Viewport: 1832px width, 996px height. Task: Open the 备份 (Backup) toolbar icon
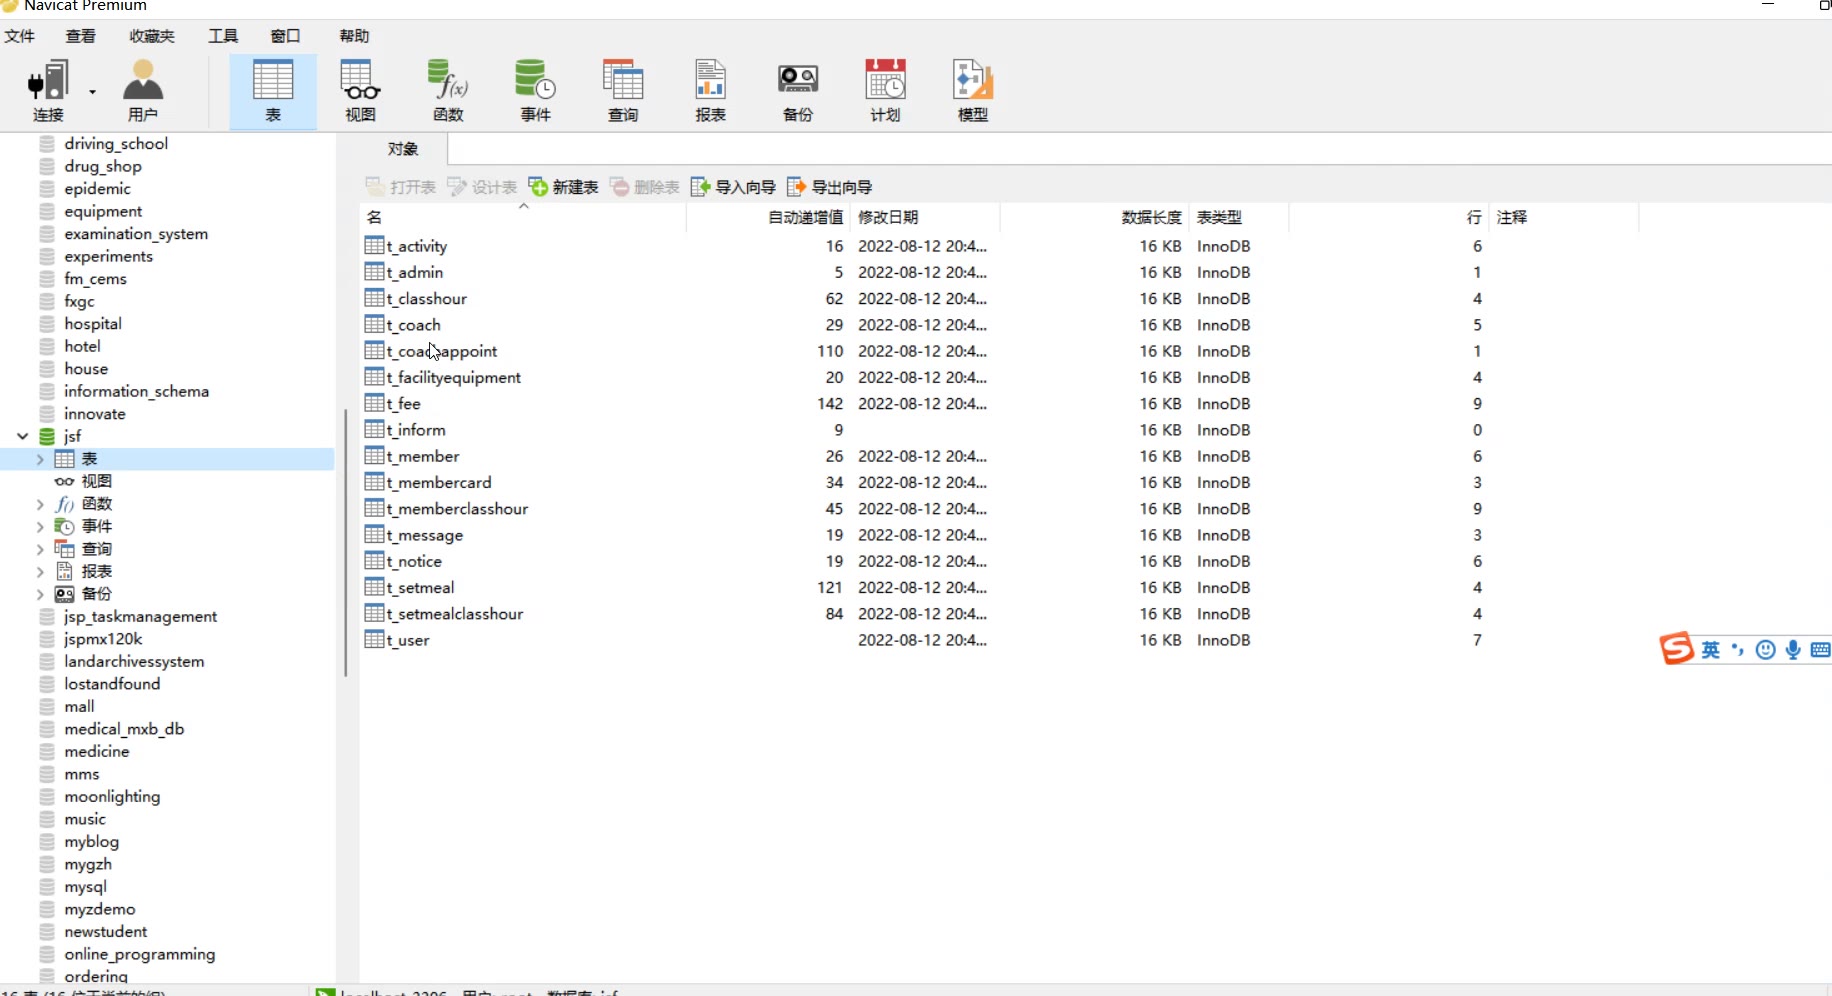coord(798,91)
